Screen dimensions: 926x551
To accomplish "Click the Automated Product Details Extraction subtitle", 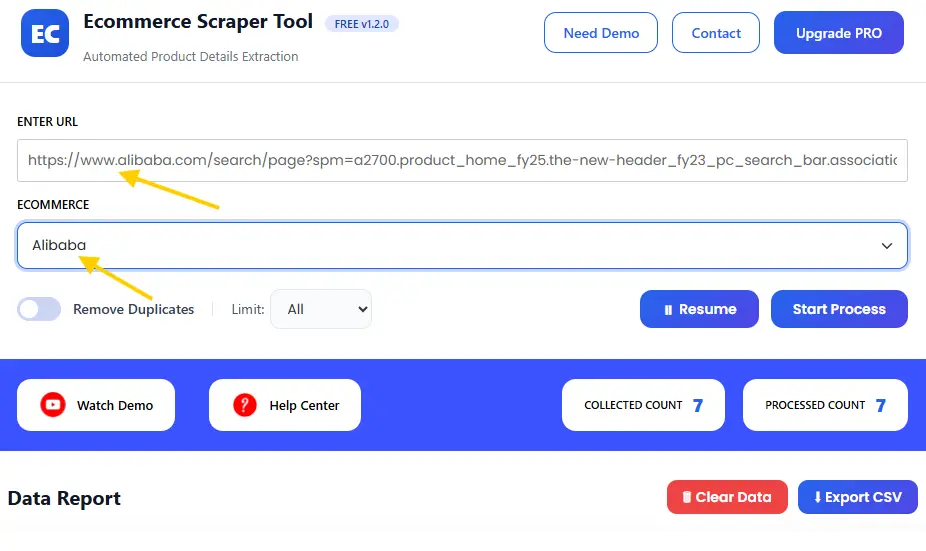I will 191,57.
